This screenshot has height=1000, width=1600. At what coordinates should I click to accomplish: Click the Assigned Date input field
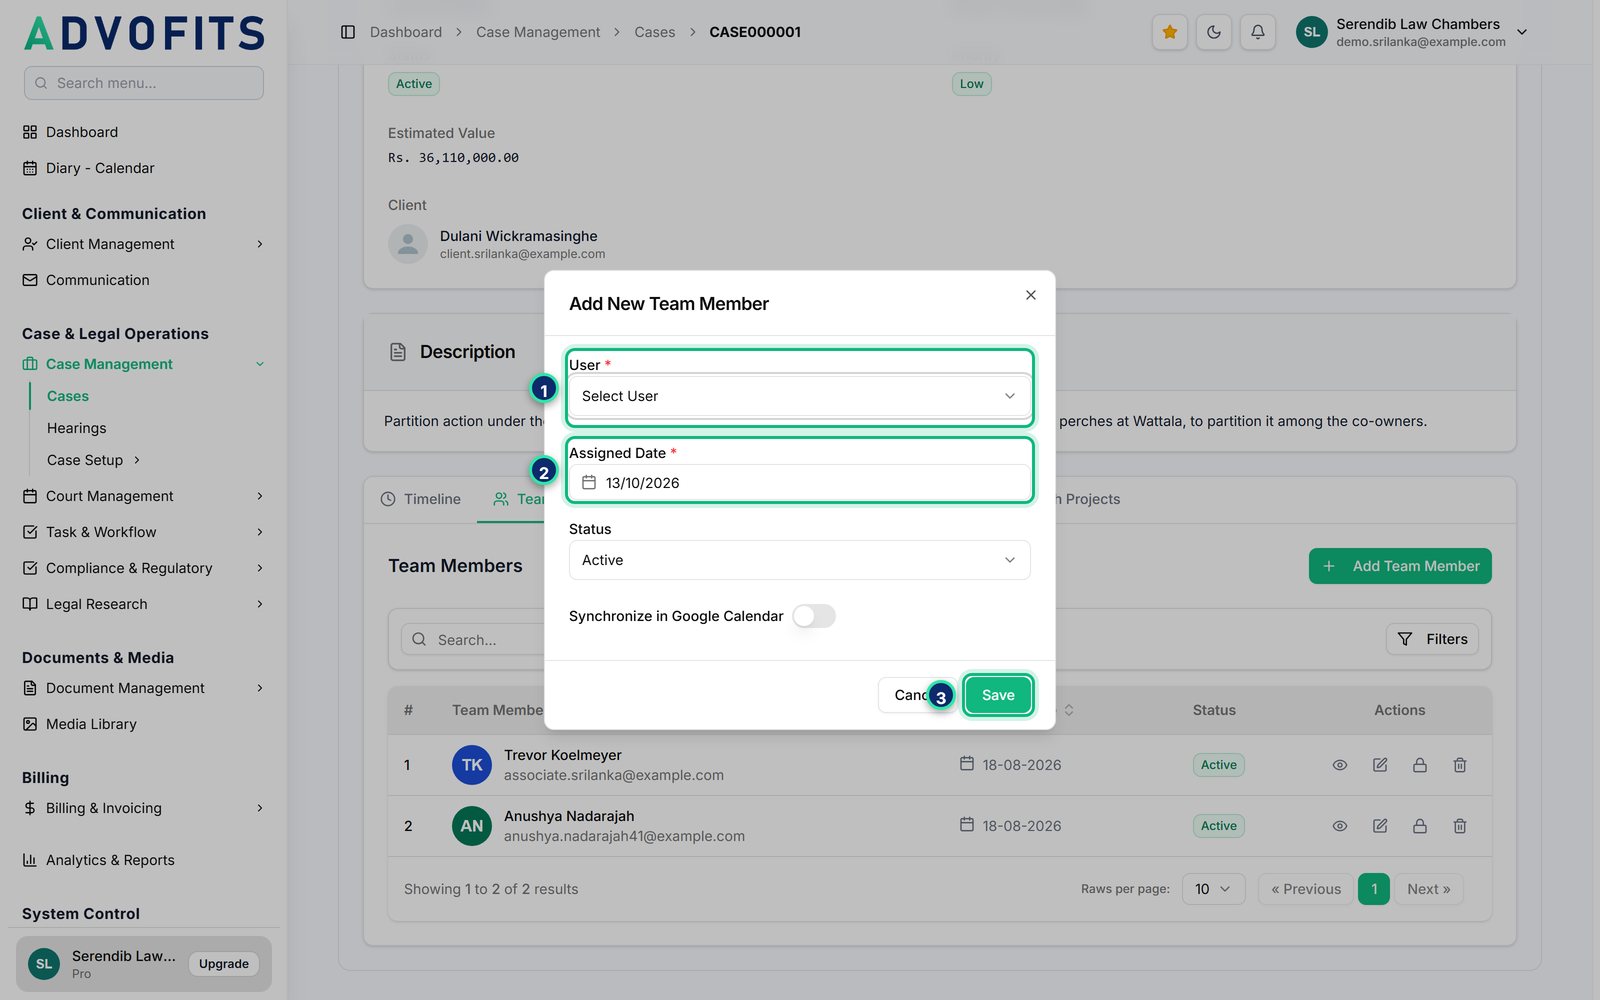(x=799, y=483)
